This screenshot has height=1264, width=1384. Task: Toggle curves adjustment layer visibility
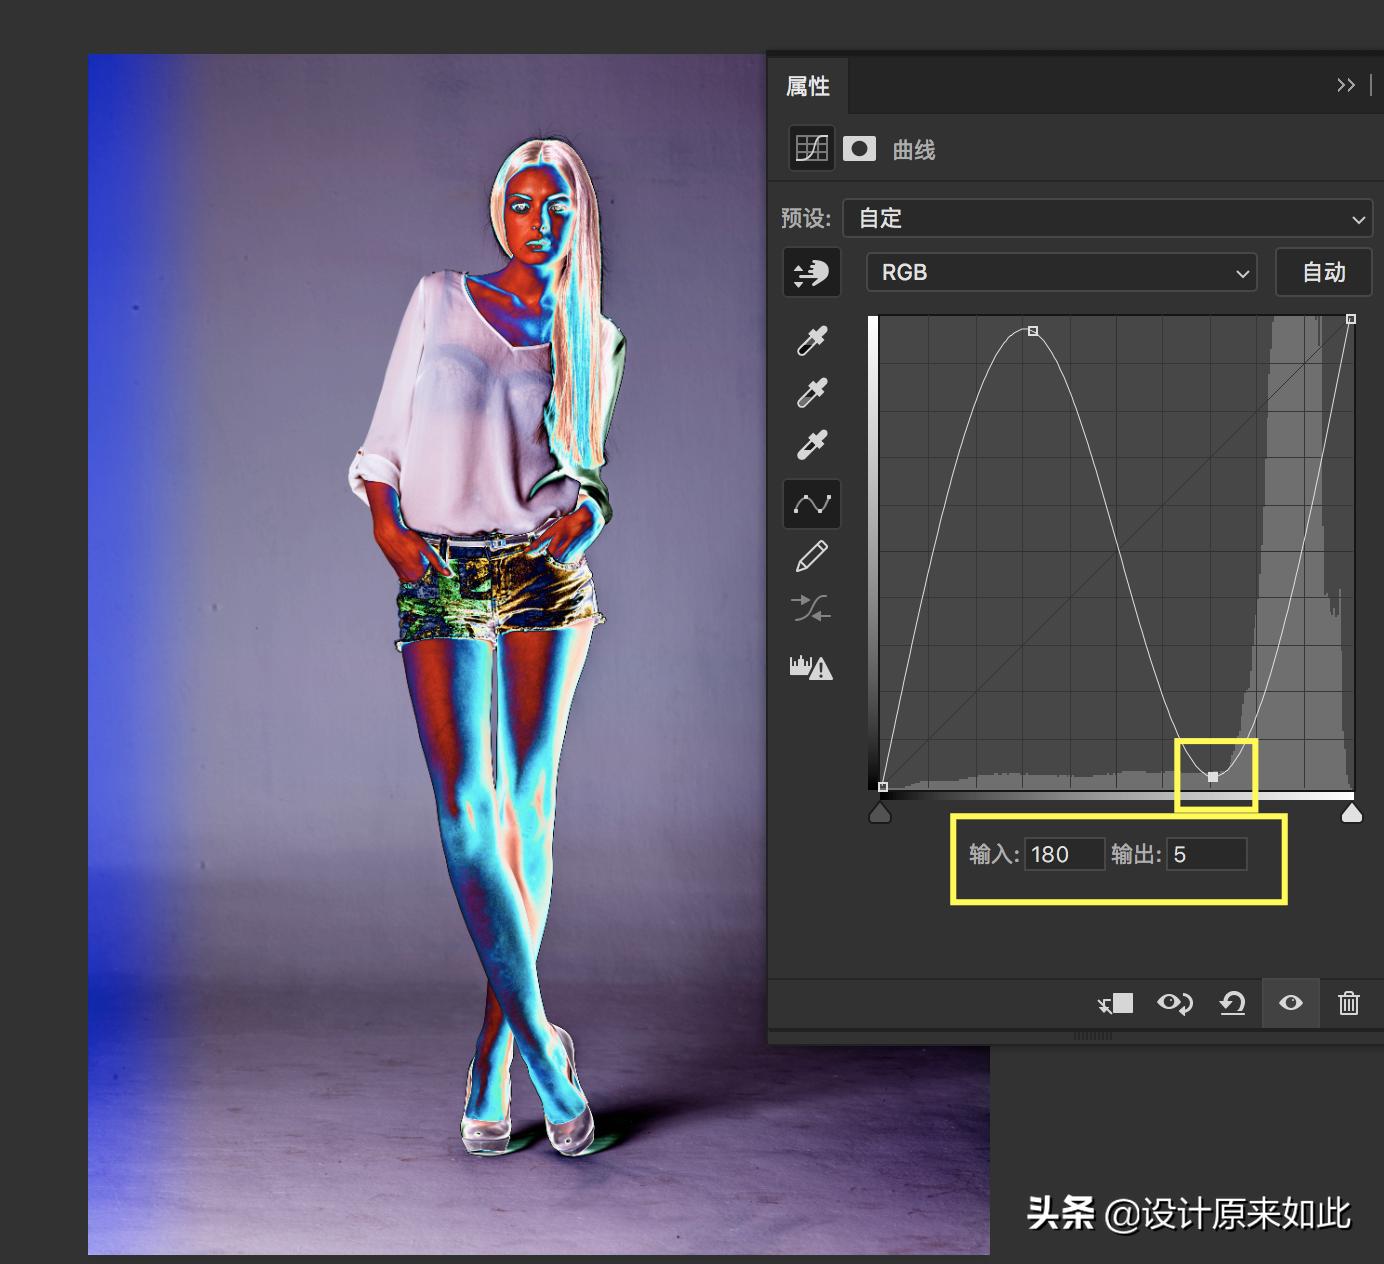pyautogui.click(x=1290, y=1003)
